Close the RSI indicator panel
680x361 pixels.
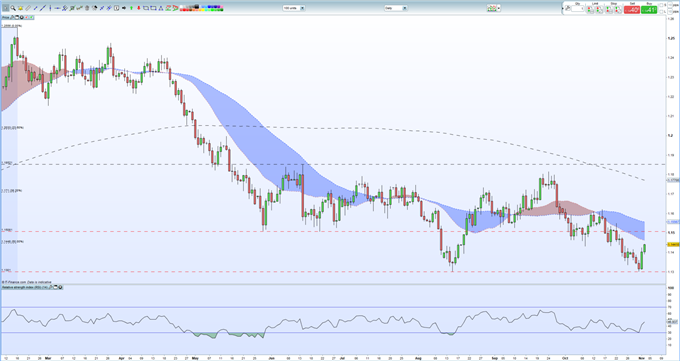click(60, 287)
